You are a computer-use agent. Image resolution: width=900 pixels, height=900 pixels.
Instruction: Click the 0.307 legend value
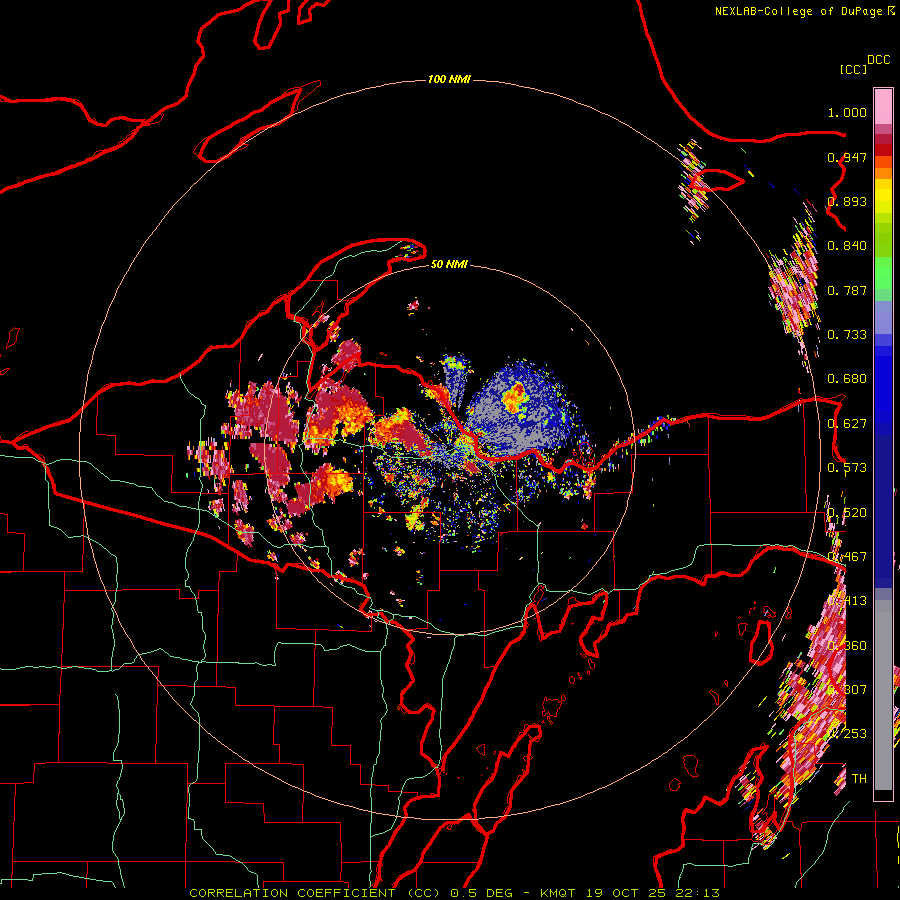847,690
